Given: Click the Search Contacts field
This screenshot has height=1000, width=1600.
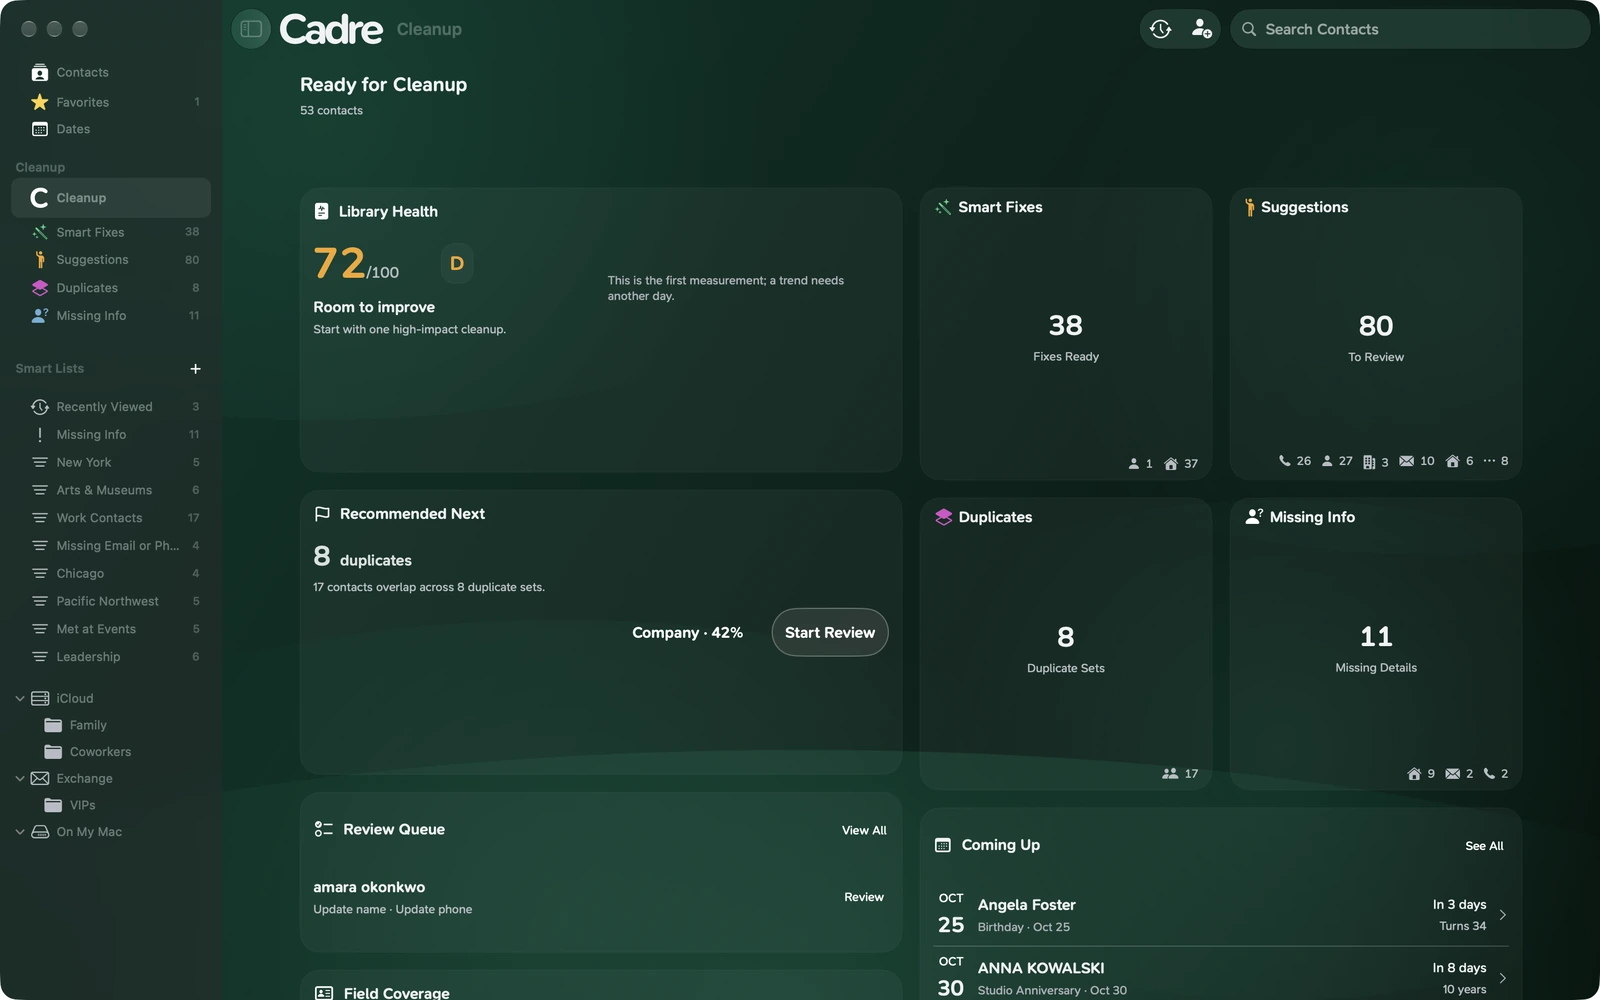Looking at the screenshot, I should pos(1410,29).
